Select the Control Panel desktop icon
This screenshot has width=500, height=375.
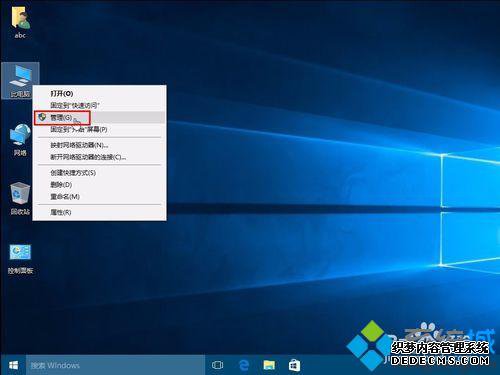tap(20, 259)
